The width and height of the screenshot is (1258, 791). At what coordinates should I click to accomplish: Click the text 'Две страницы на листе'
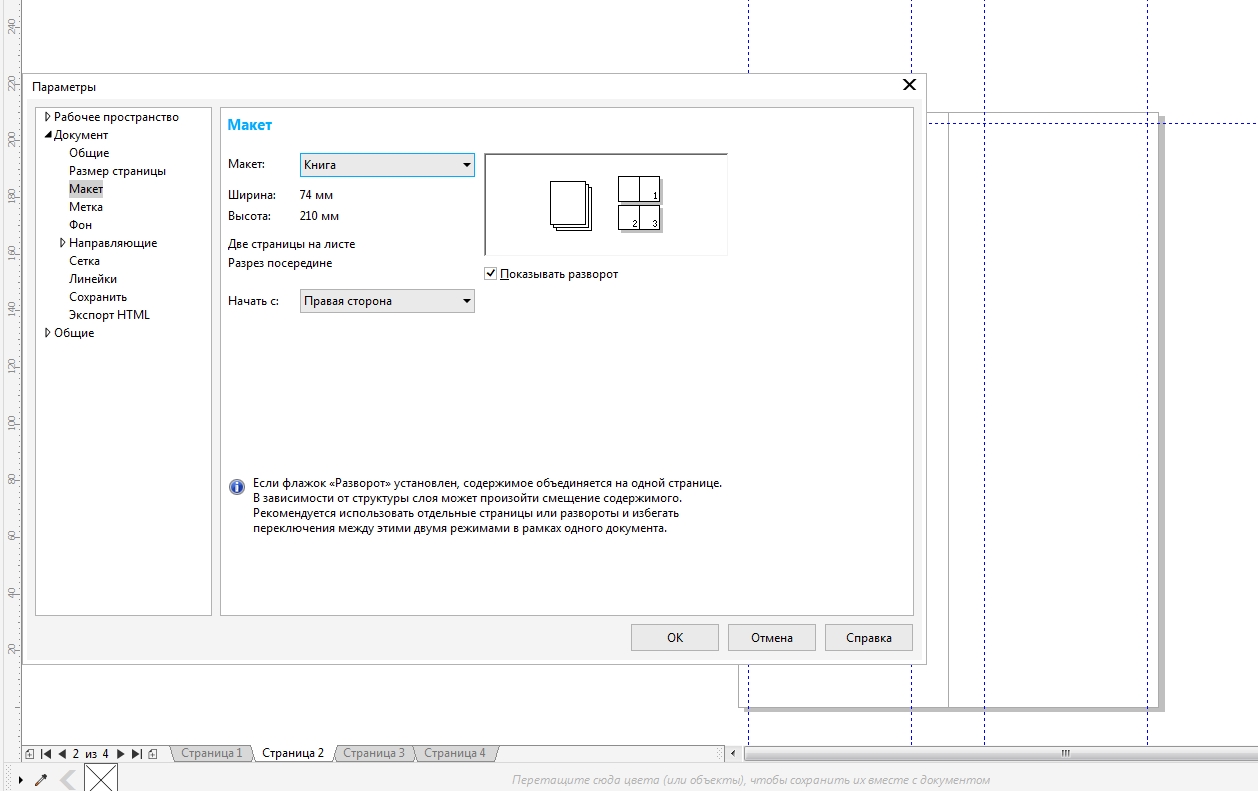(x=291, y=243)
